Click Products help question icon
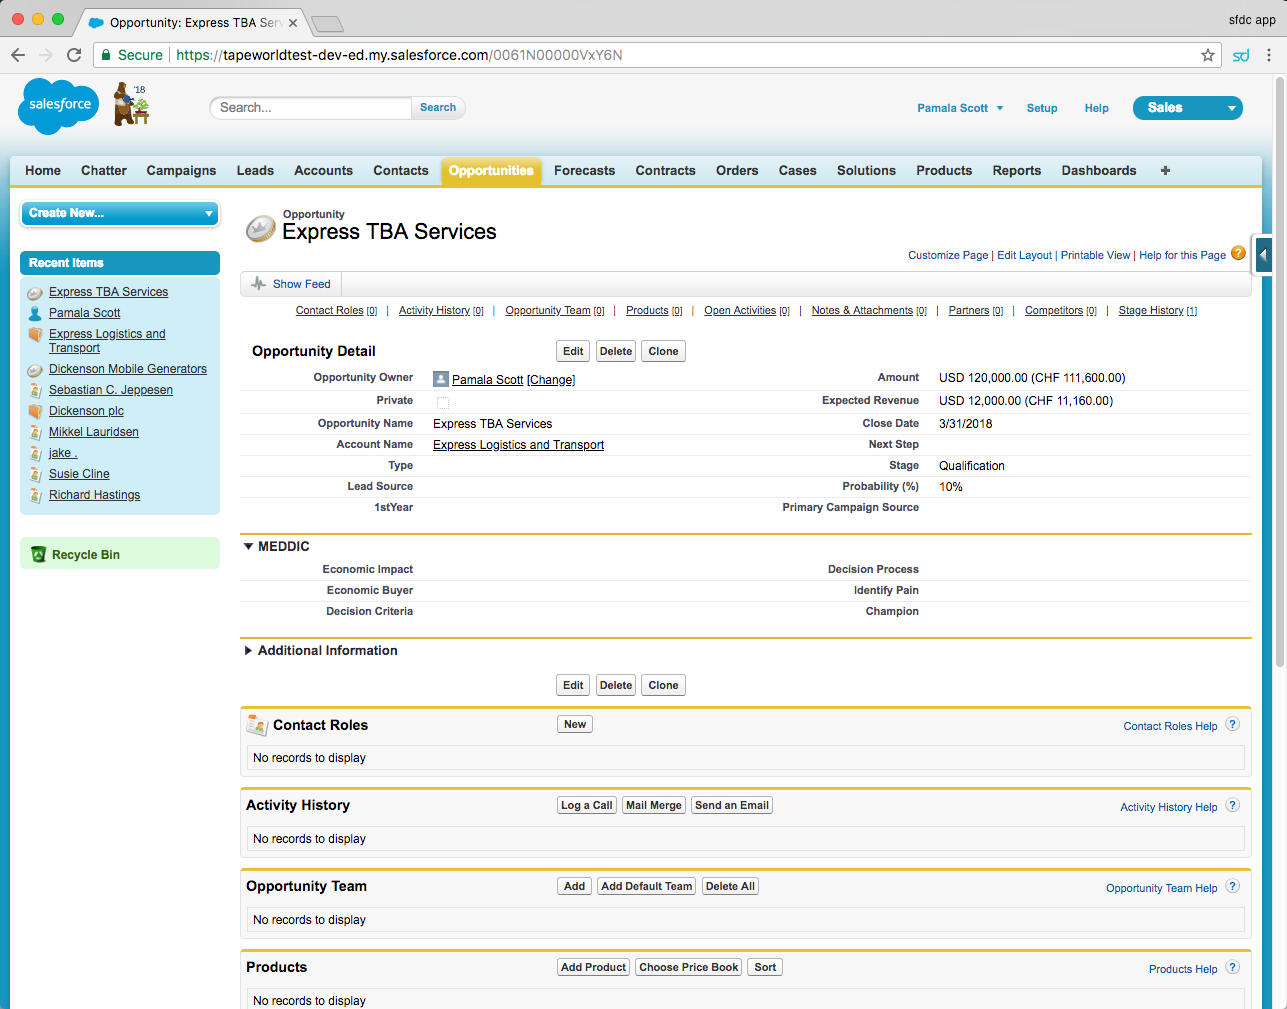This screenshot has width=1287, height=1009. coord(1233,967)
